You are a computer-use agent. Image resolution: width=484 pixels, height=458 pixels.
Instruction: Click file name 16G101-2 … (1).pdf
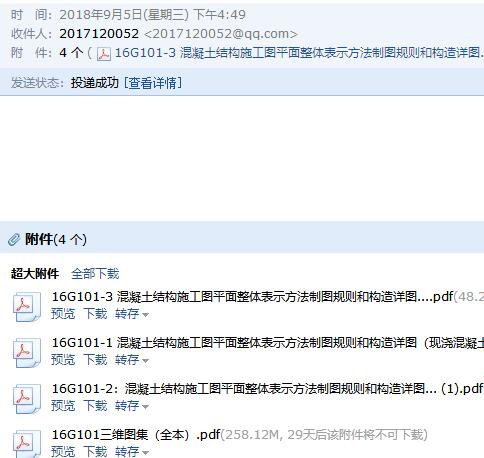click(267, 388)
